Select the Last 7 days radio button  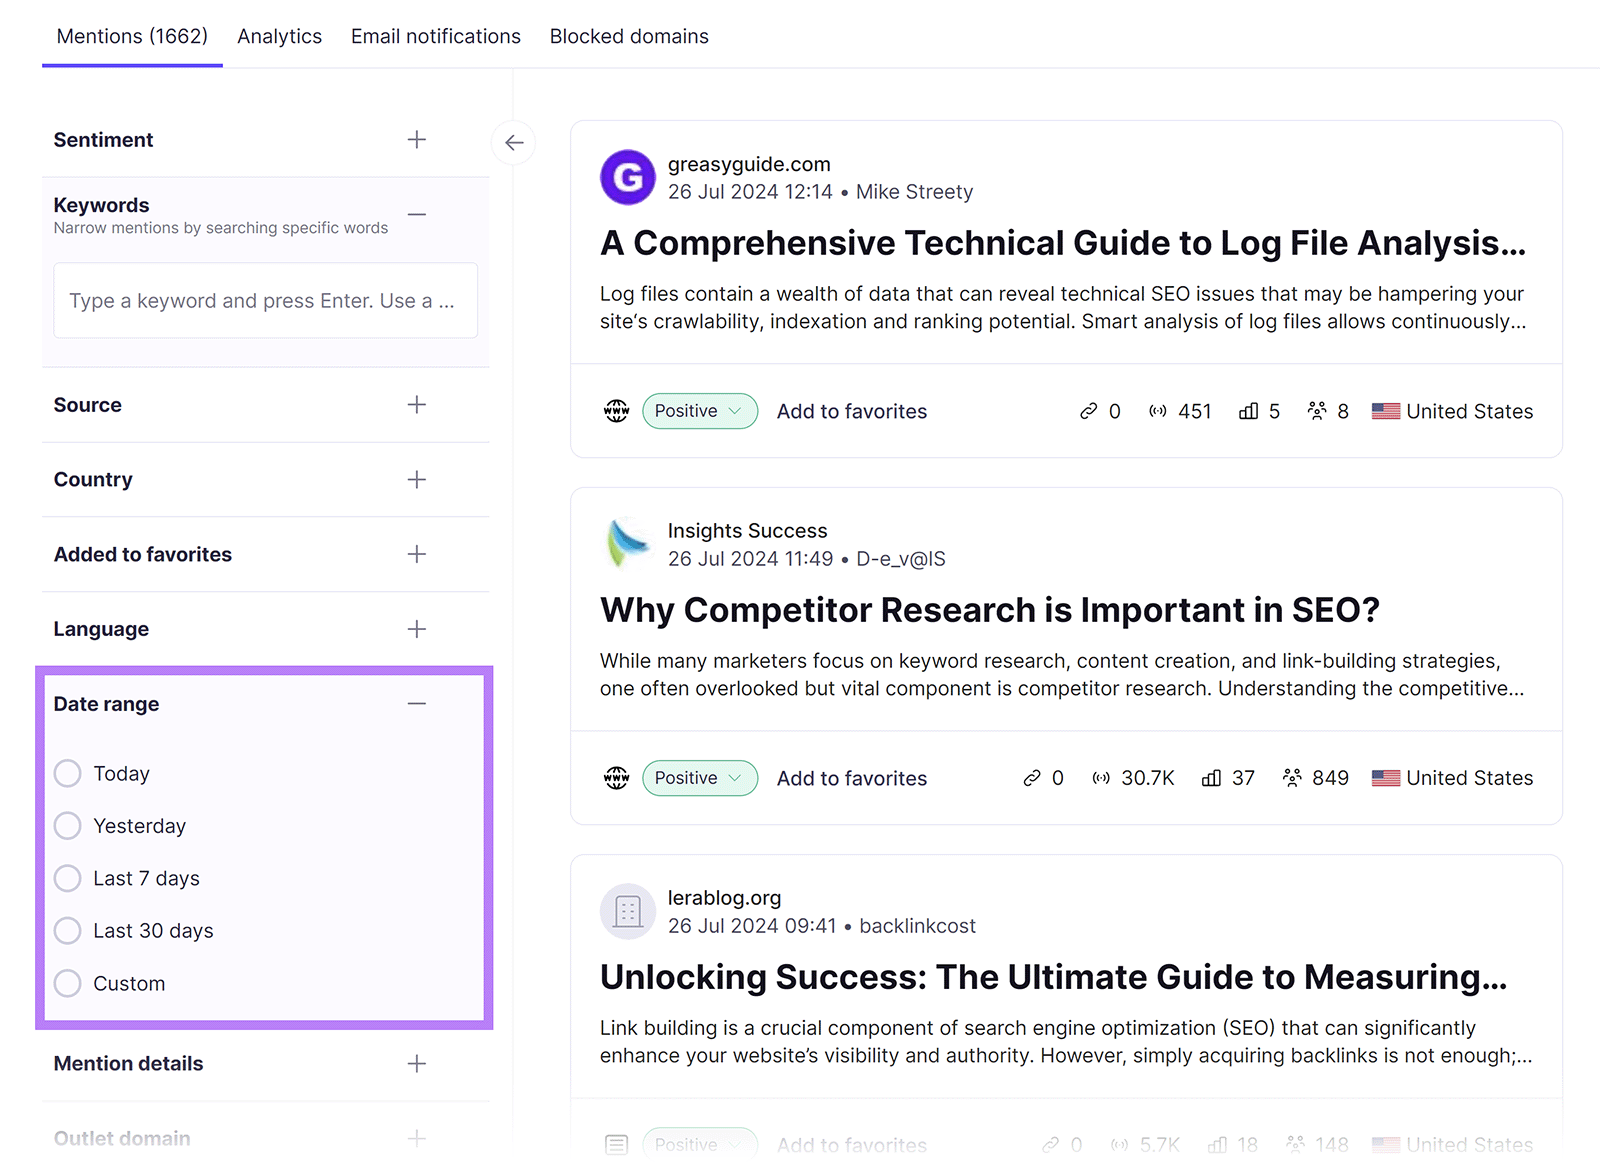68,879
